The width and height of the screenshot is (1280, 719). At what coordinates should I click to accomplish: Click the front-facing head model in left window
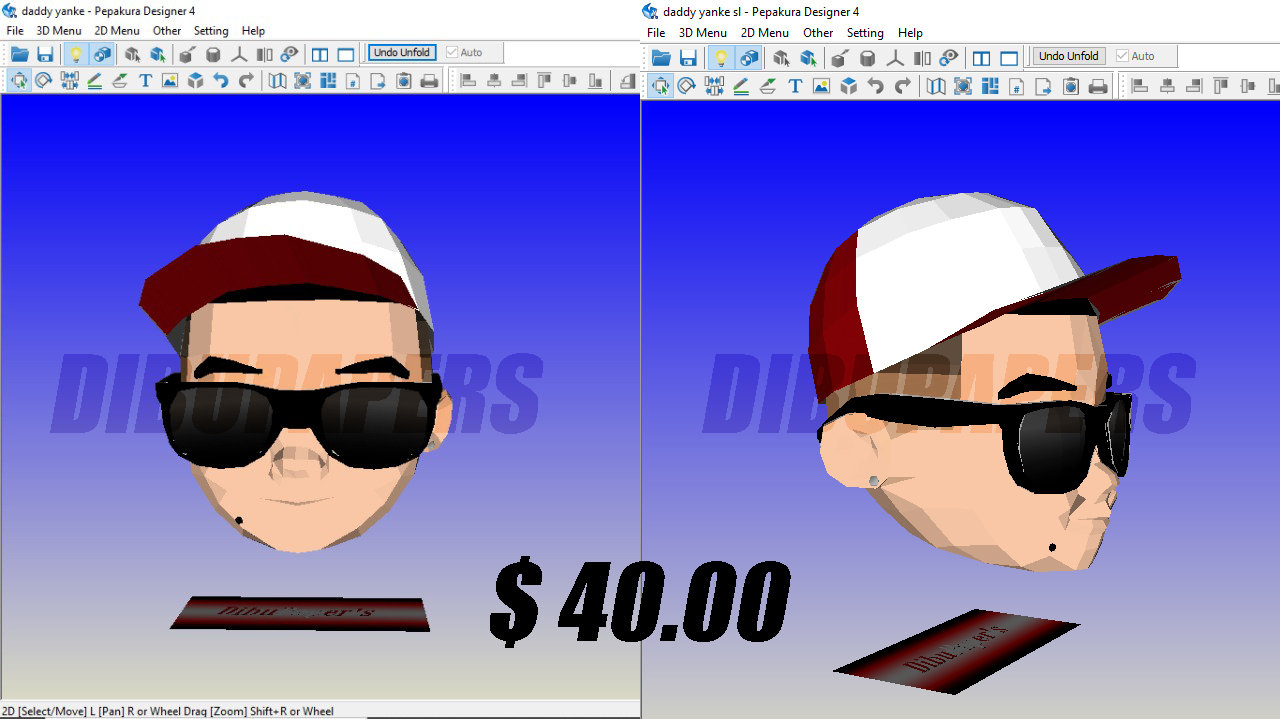295,370
